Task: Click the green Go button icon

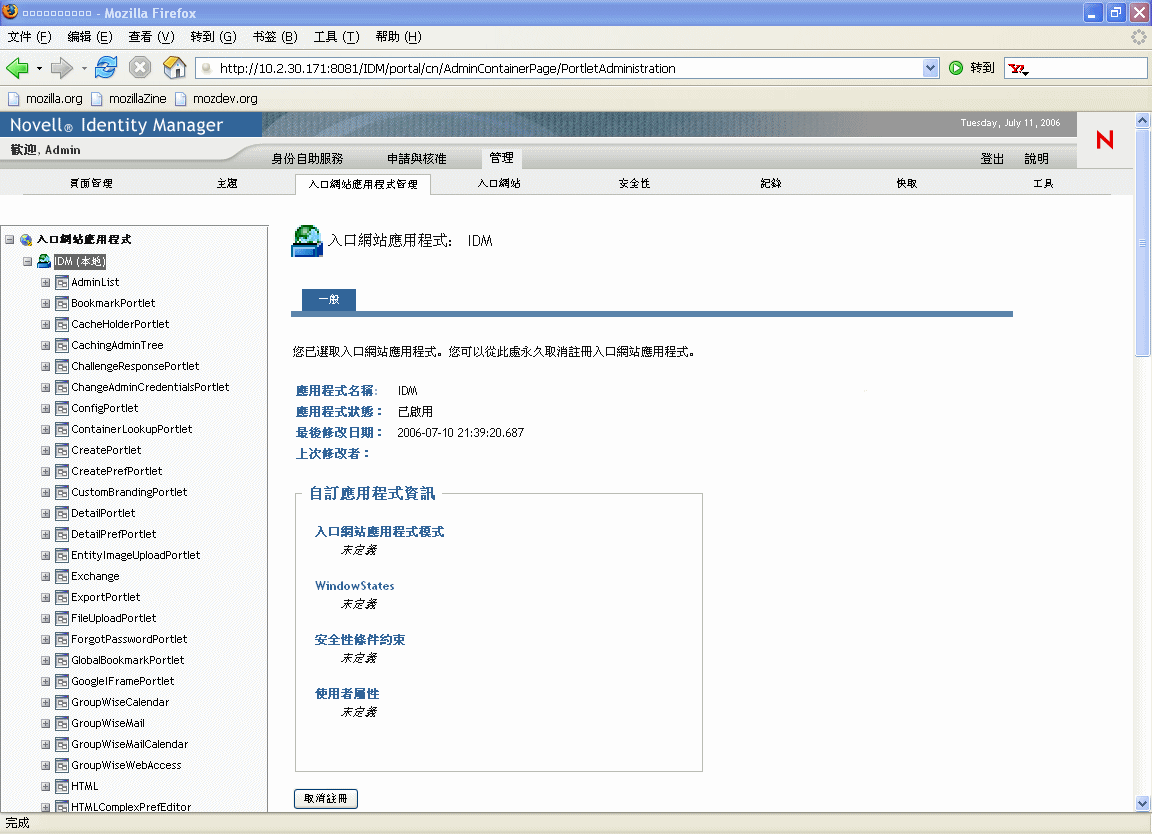Action: (x=956, y=68)
